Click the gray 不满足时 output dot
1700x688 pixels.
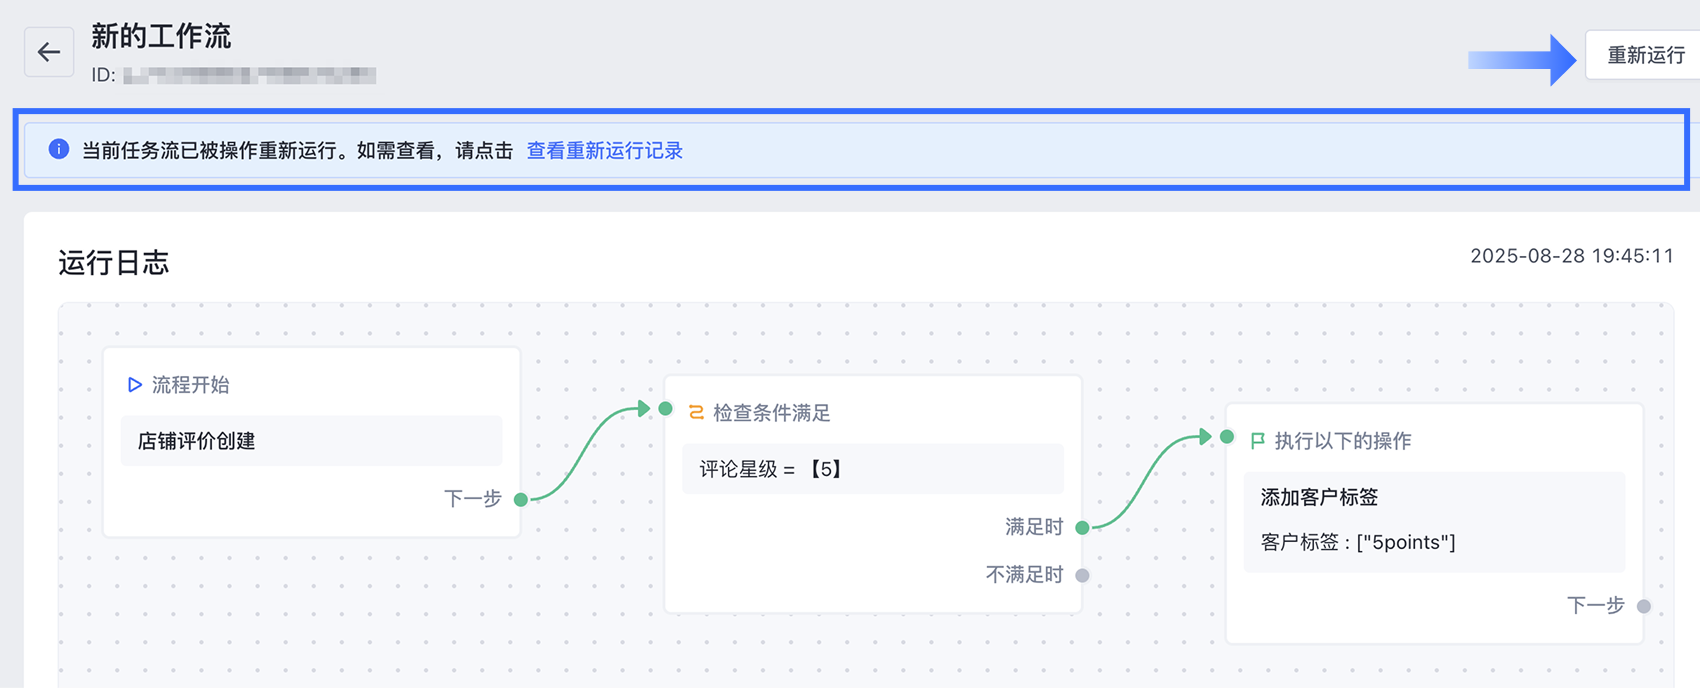1082,575
